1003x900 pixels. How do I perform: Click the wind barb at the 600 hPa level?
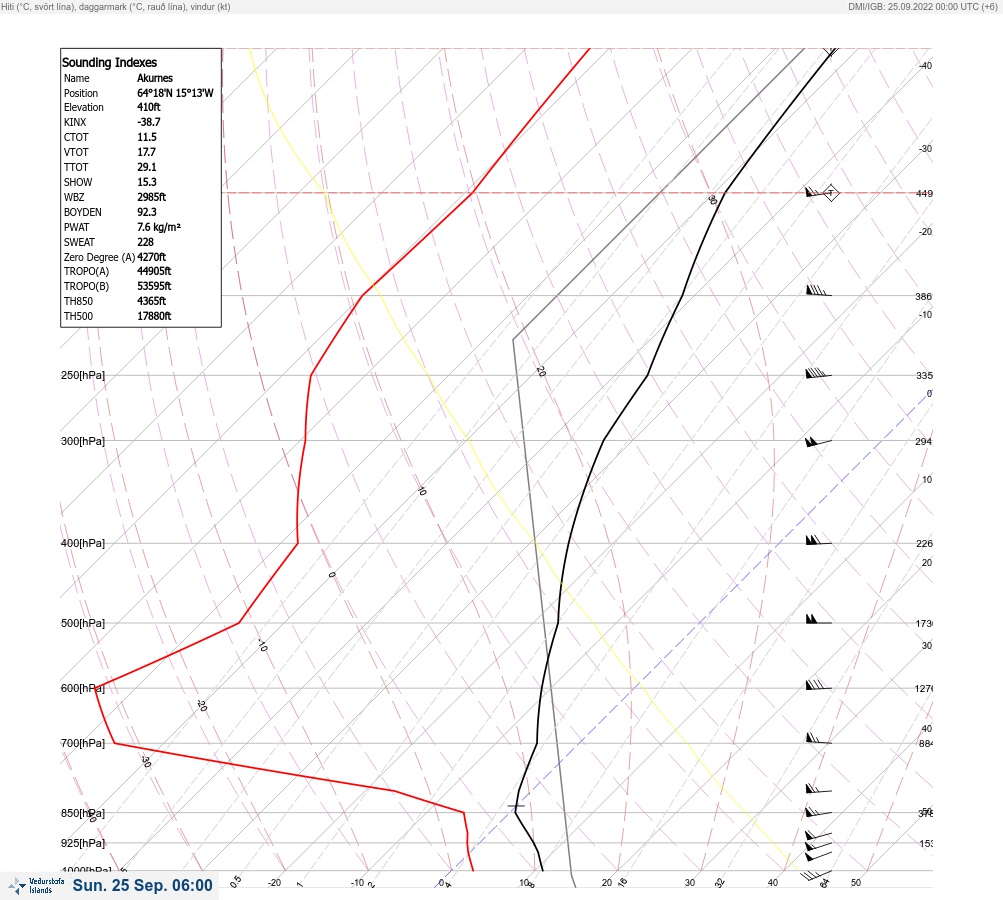click(818, 685)
